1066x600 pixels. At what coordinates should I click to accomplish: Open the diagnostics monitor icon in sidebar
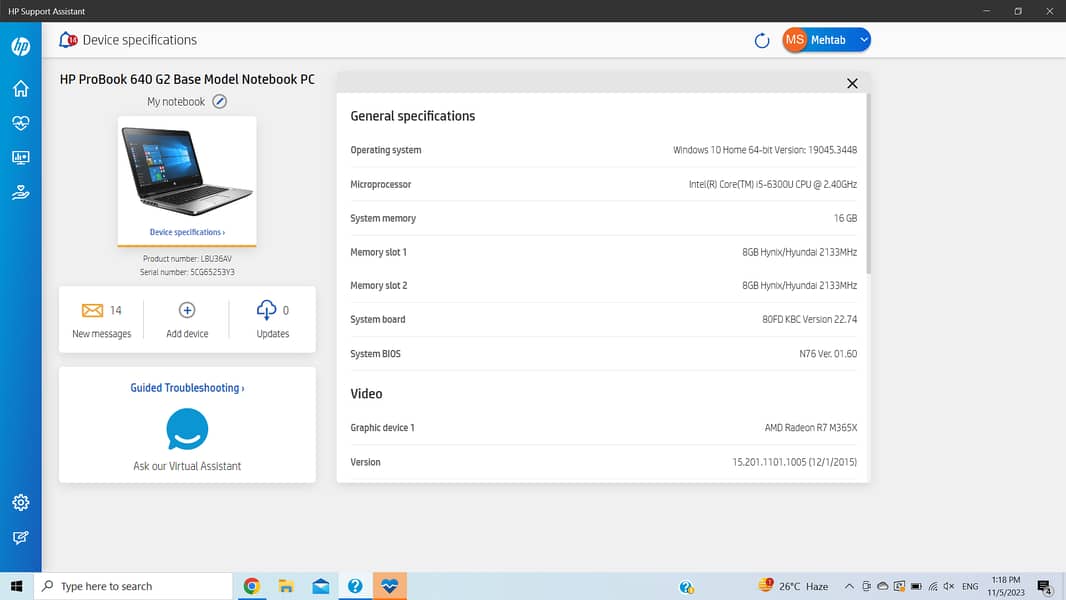coord(20,158)
